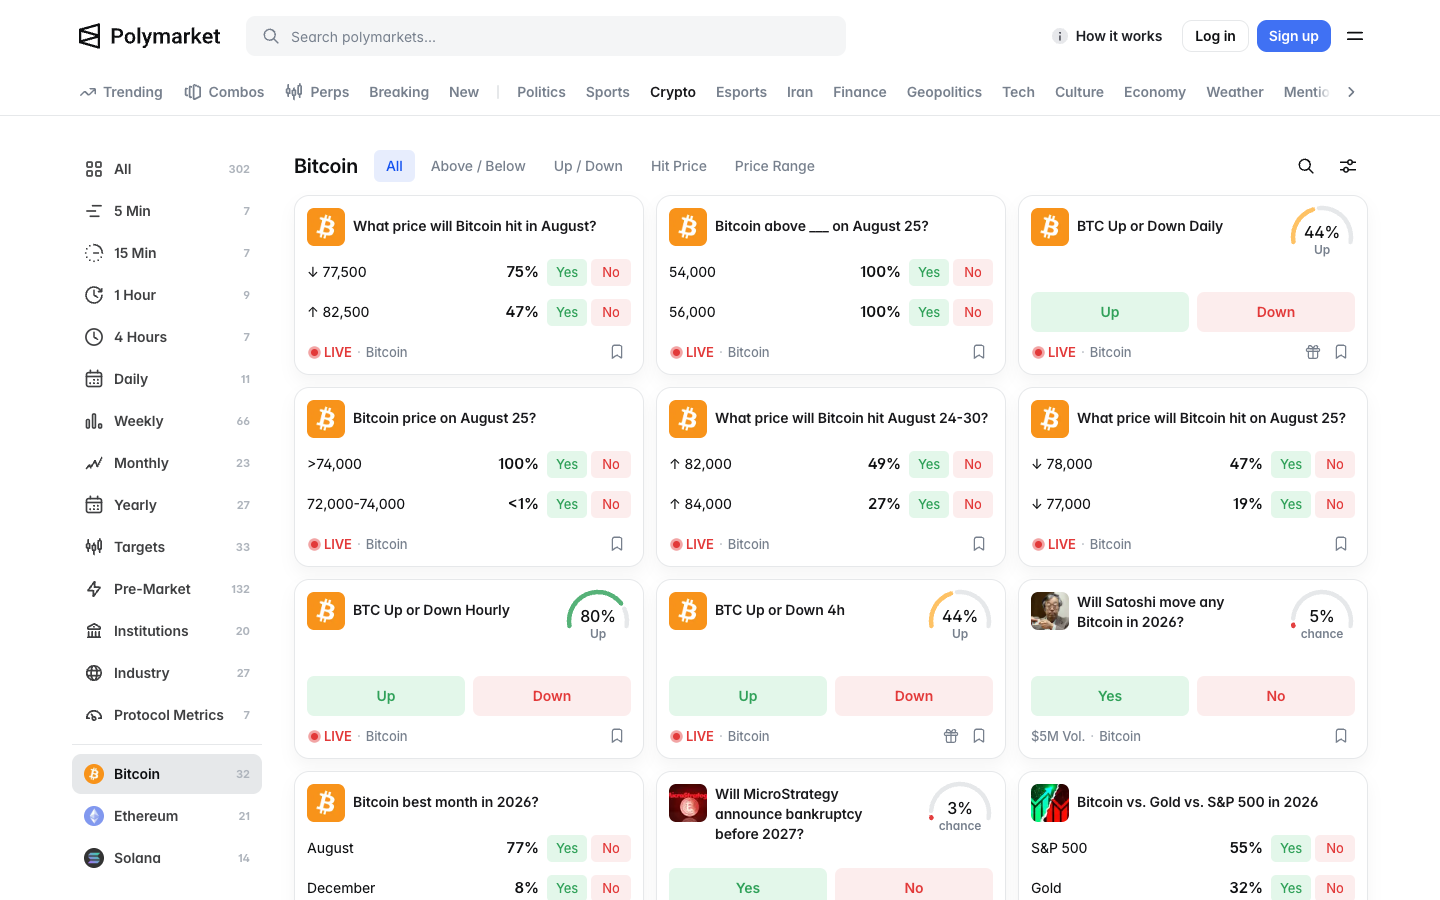Click the Trending arrow icon
Screen dimensions: 1440x900
point(88,92)
